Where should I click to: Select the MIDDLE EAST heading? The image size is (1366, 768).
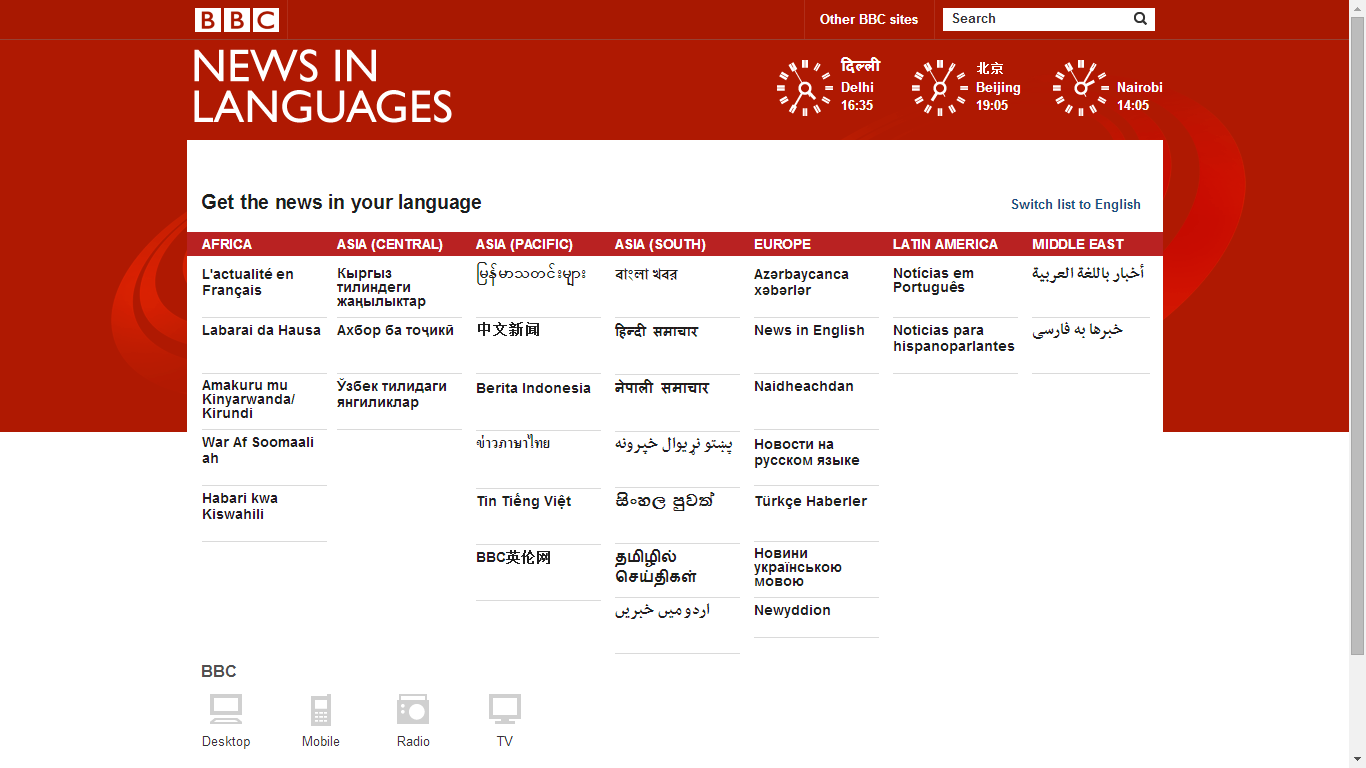(x=1078, y=244)
